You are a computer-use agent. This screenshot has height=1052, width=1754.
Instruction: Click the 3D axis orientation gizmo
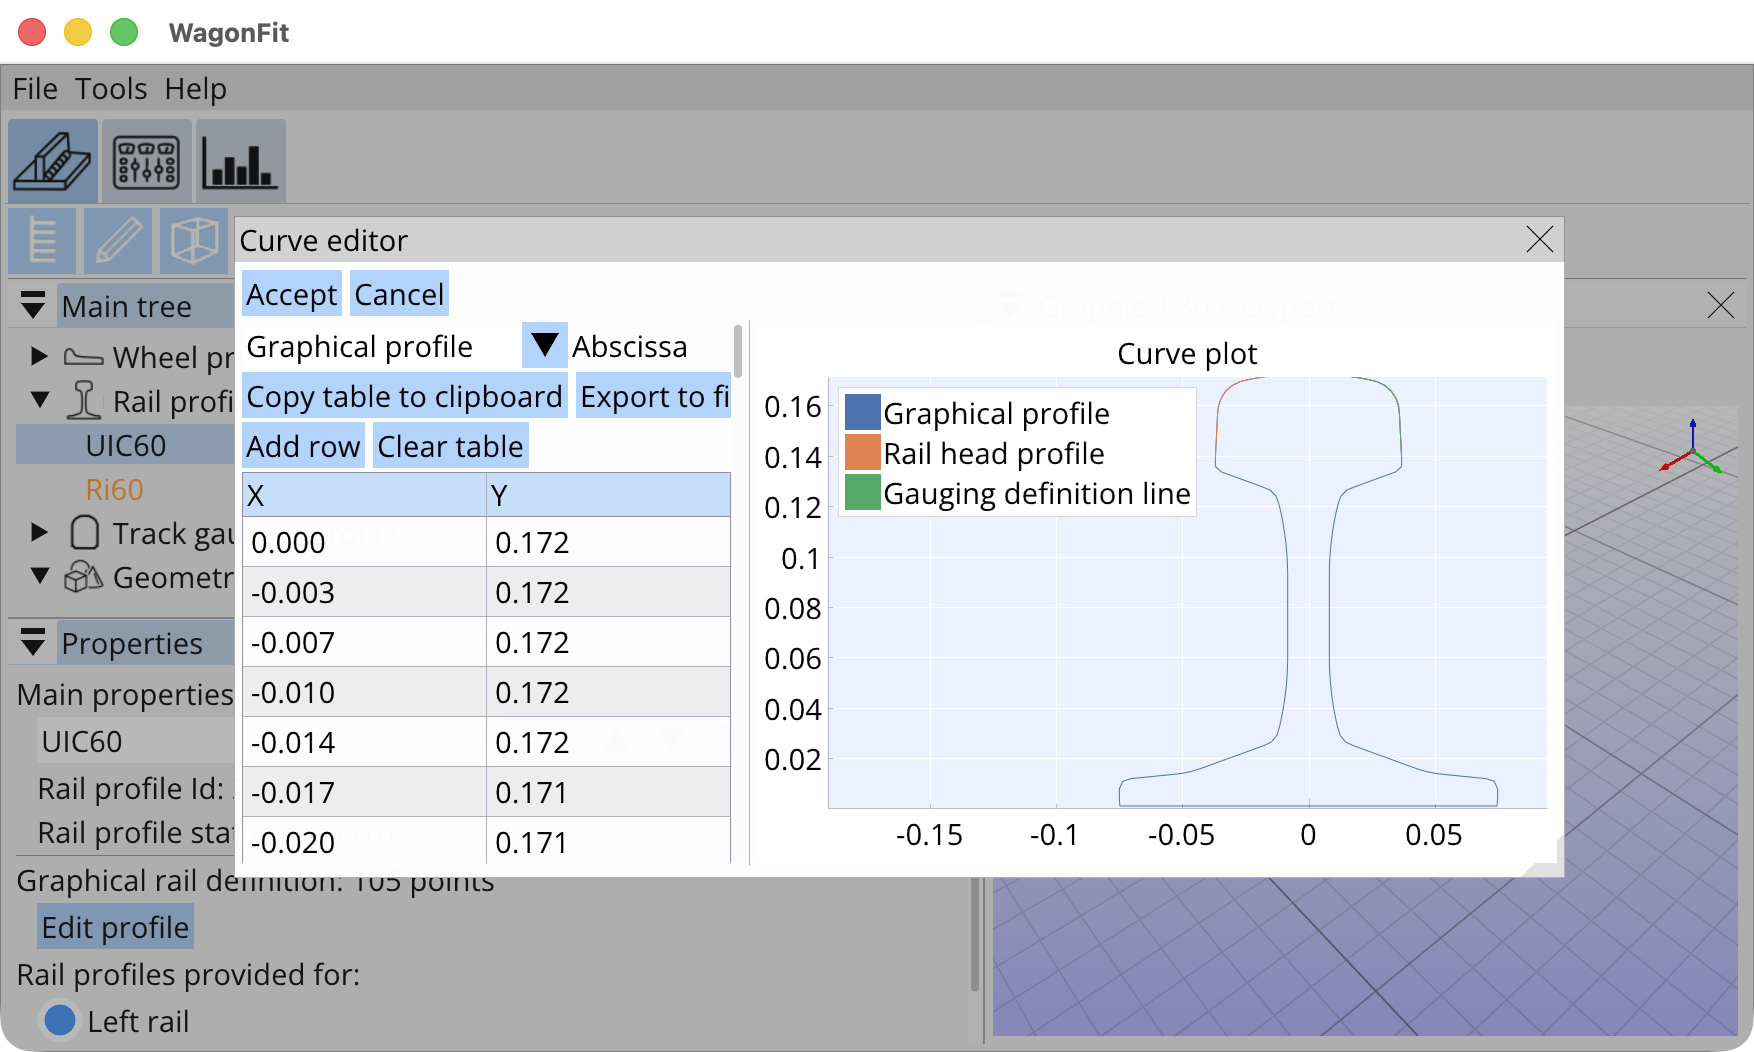[1691, 450]
